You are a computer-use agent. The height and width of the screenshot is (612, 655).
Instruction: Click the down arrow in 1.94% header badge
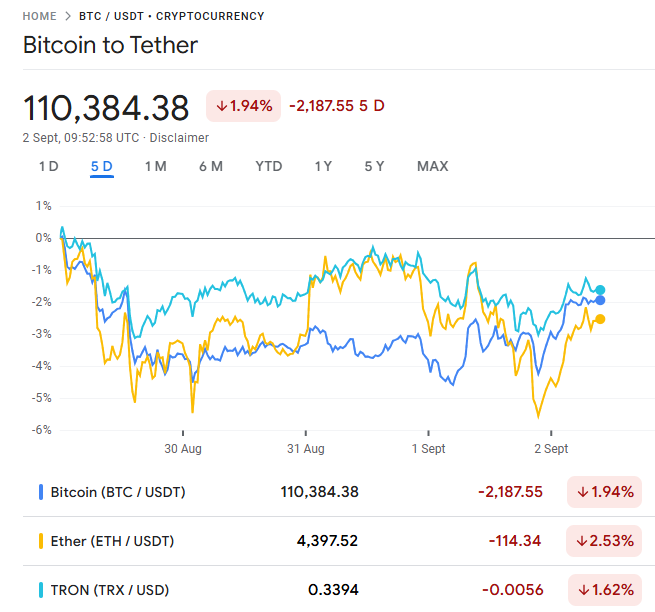(x=221, y=106)
